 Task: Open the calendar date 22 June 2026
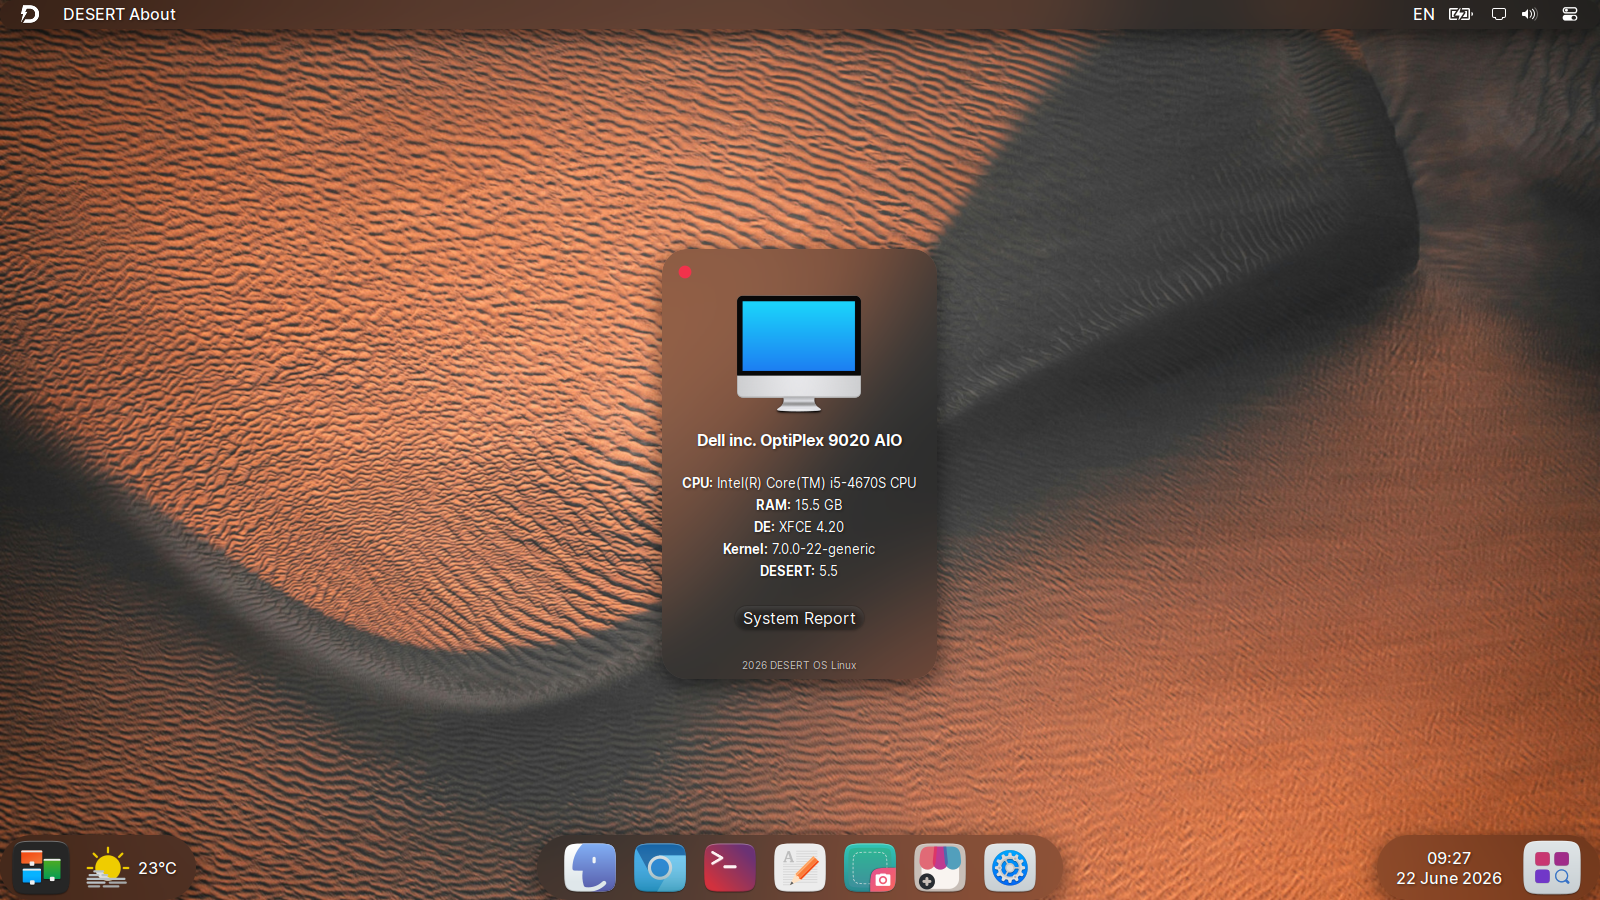tap(1449, 878)
